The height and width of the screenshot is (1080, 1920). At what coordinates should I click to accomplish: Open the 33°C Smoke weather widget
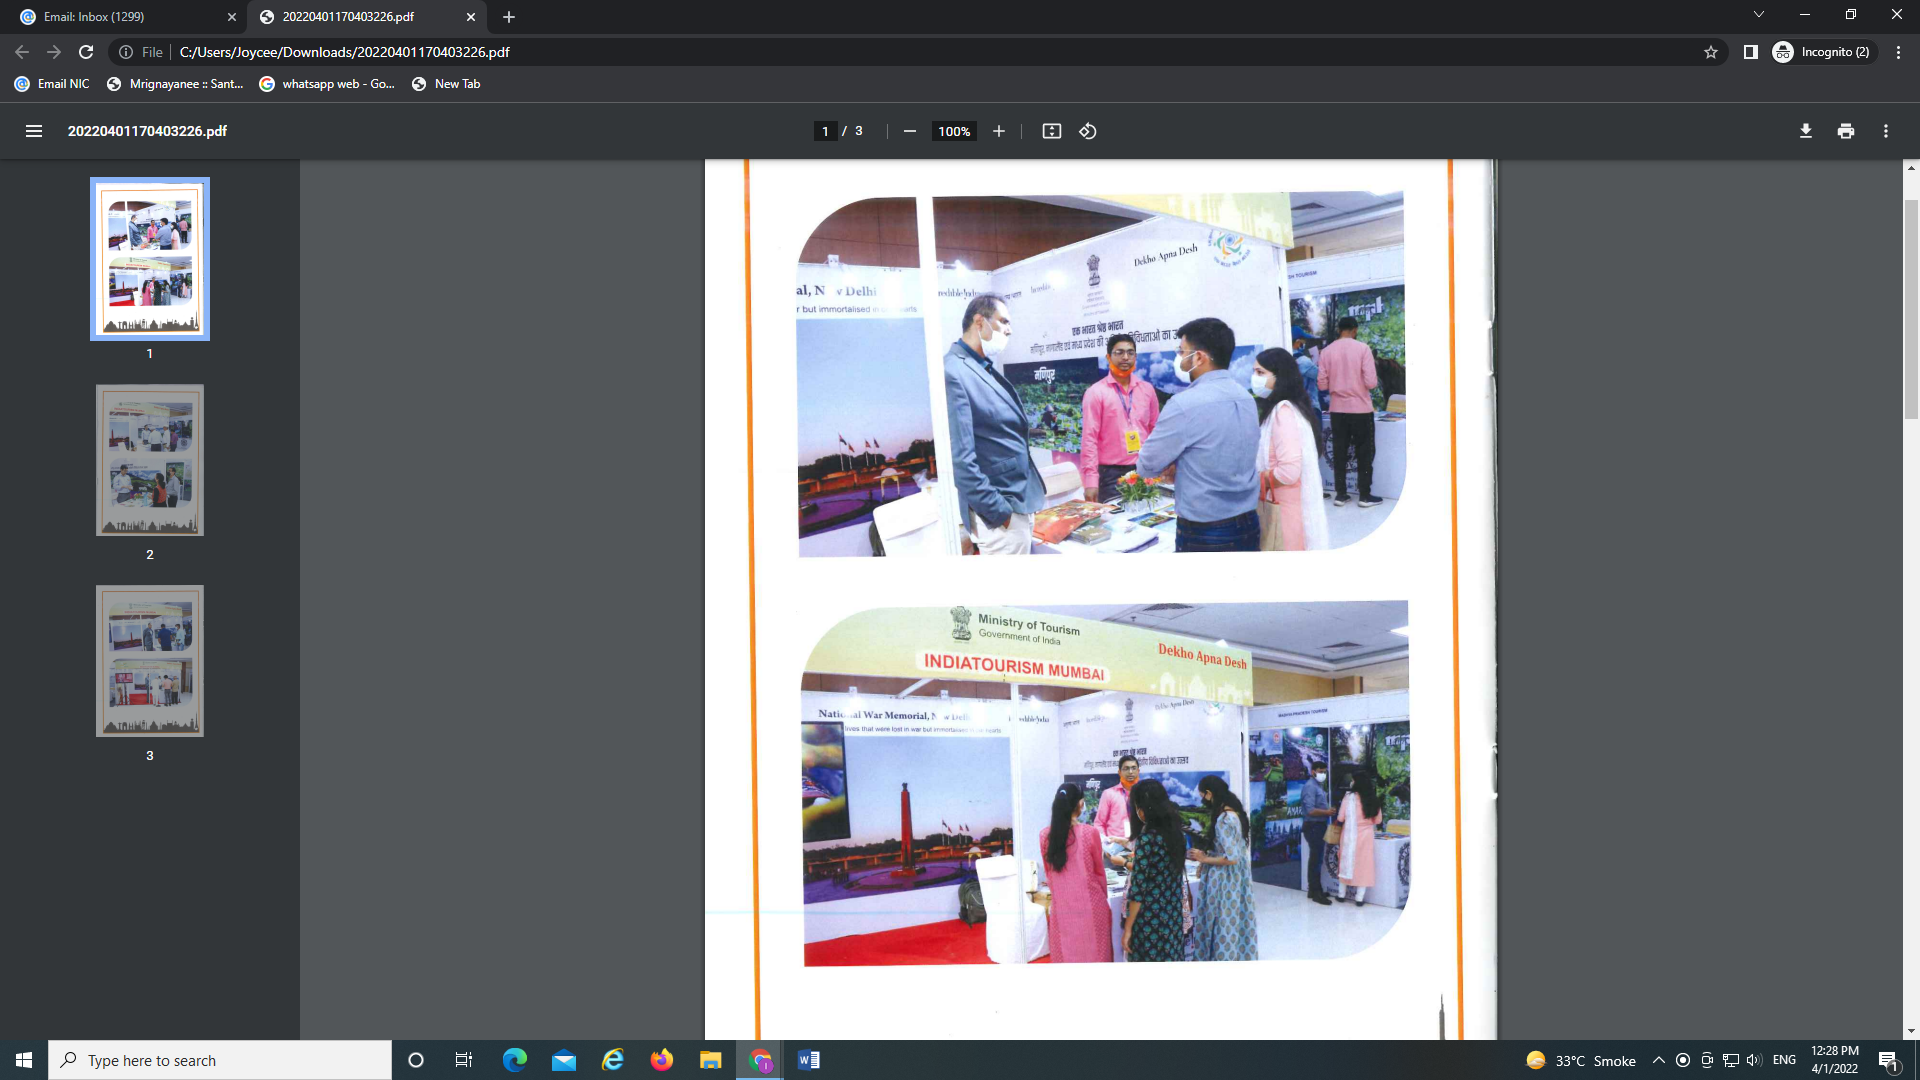[x=1581, y=1060]
